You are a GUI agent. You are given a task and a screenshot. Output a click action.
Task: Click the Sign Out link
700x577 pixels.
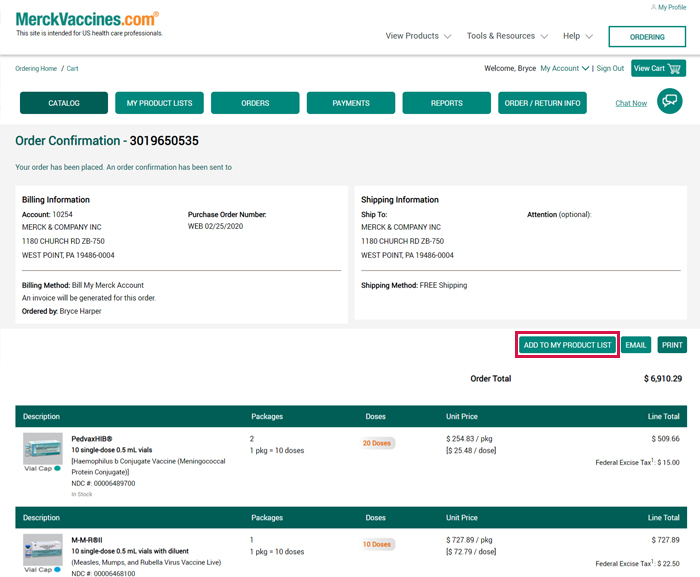pyautogui.click(x=610, y=68)
